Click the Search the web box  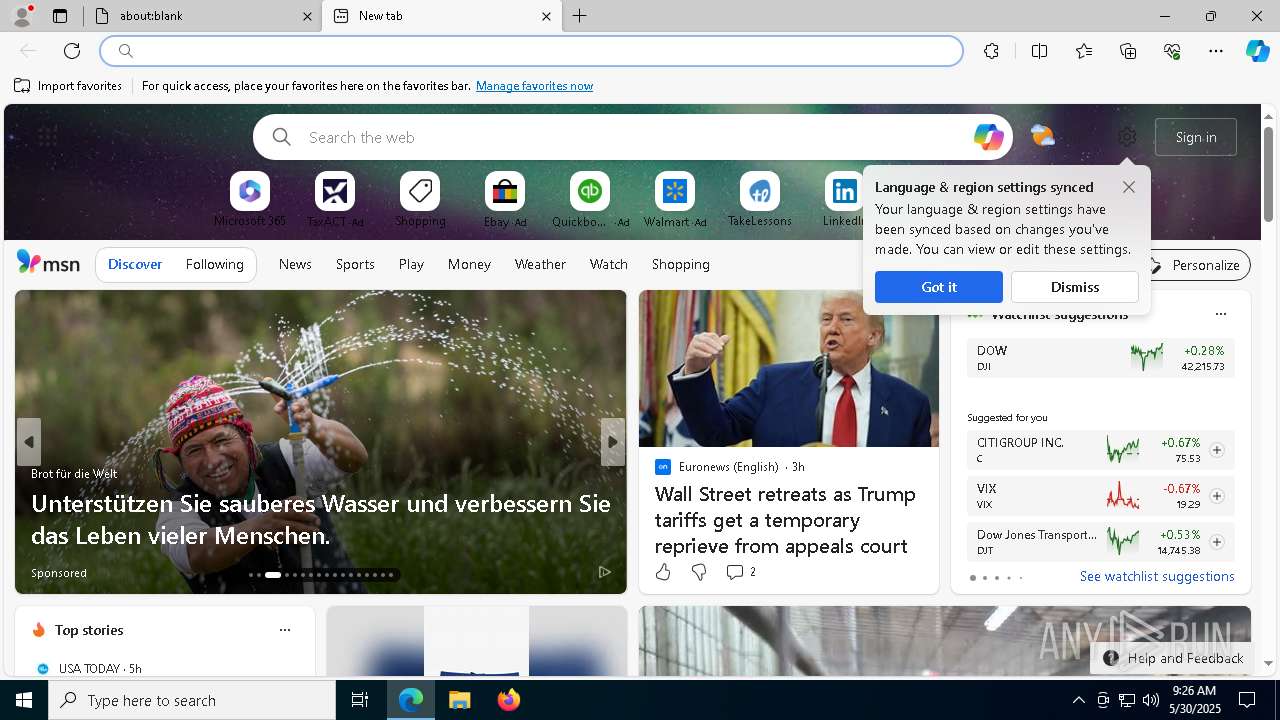pos(632,137)
